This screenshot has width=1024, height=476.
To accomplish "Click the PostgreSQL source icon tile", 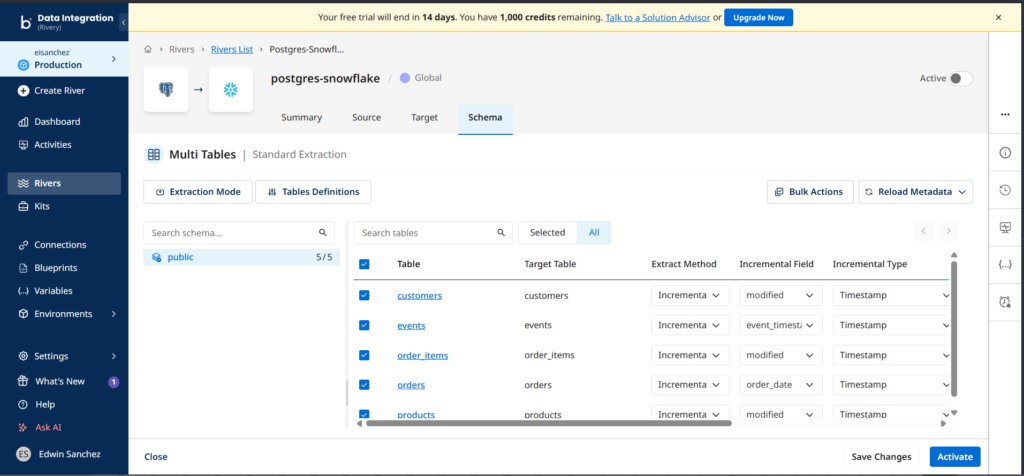I will (x=166, y=89).
